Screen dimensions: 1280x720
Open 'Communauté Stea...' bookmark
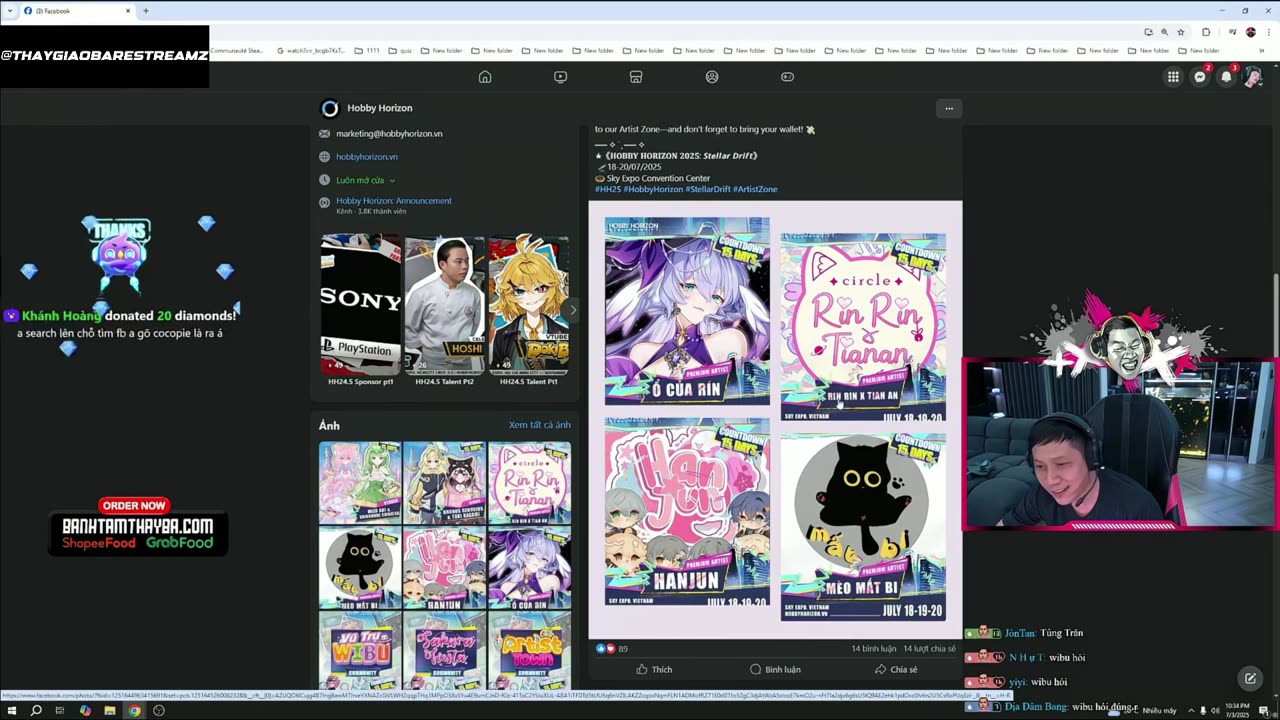[x=236, y=50]
